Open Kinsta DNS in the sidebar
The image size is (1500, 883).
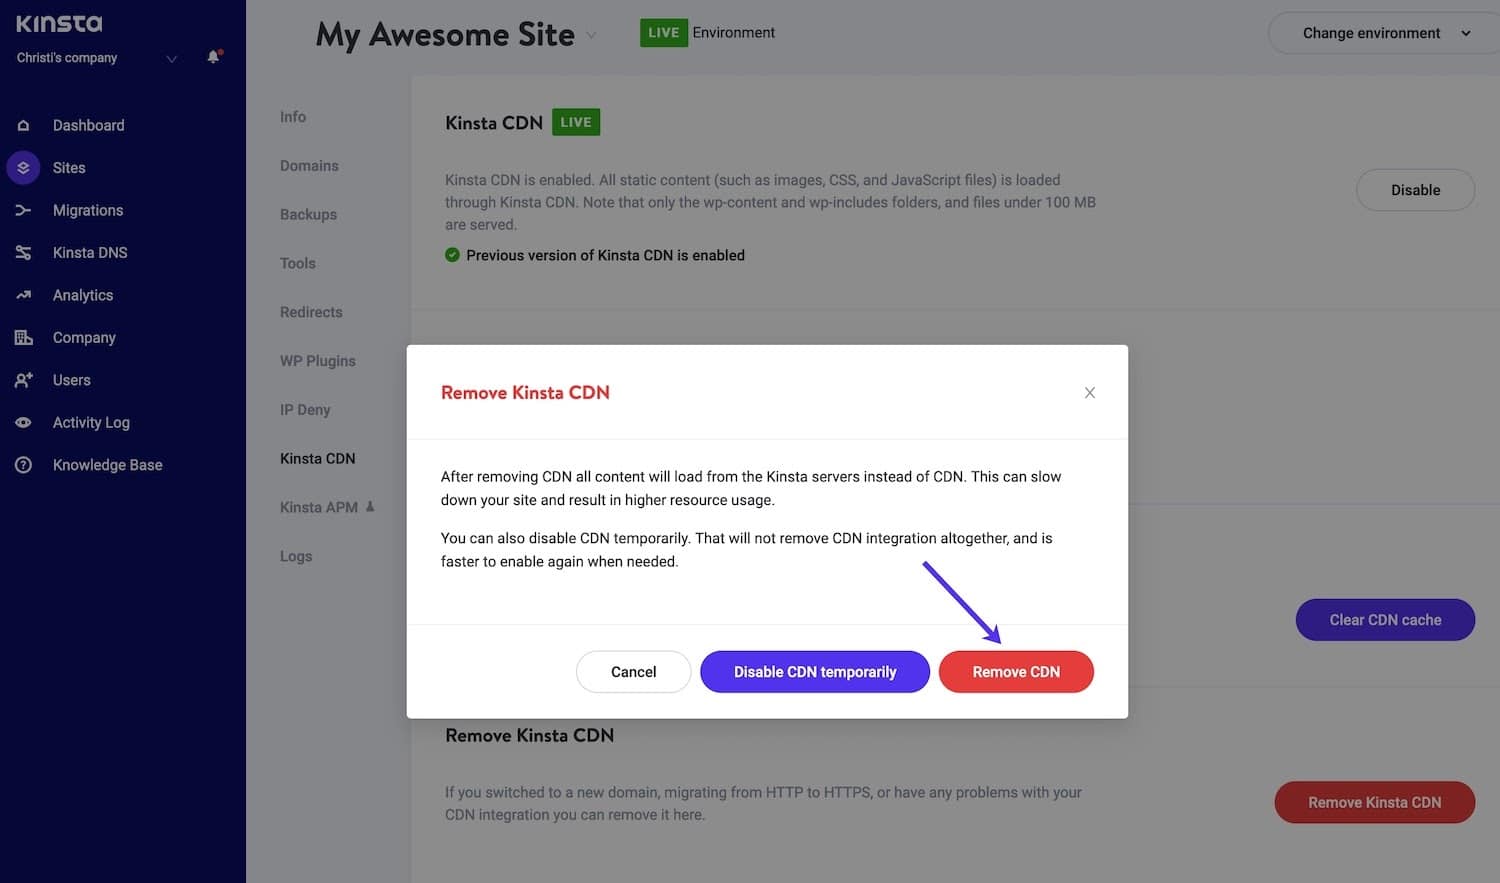pyautogui.click(x=90, y=253)
